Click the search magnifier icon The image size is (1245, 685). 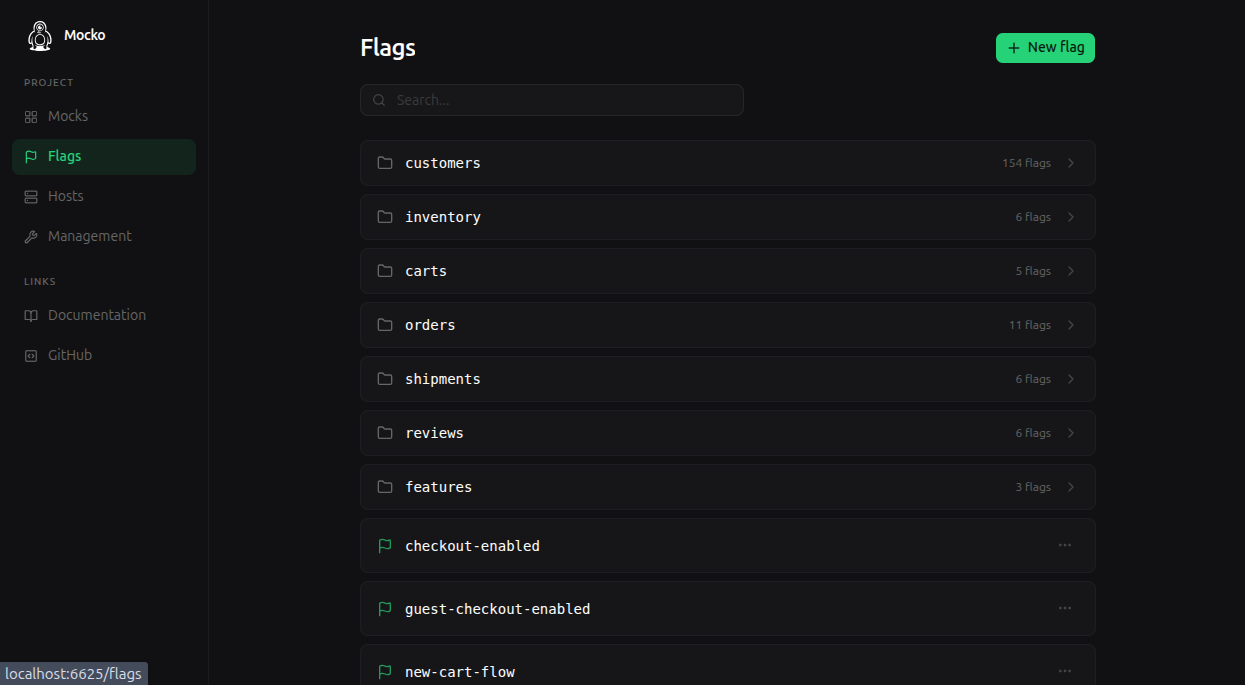pyautogui.click(x=379, y=100)
